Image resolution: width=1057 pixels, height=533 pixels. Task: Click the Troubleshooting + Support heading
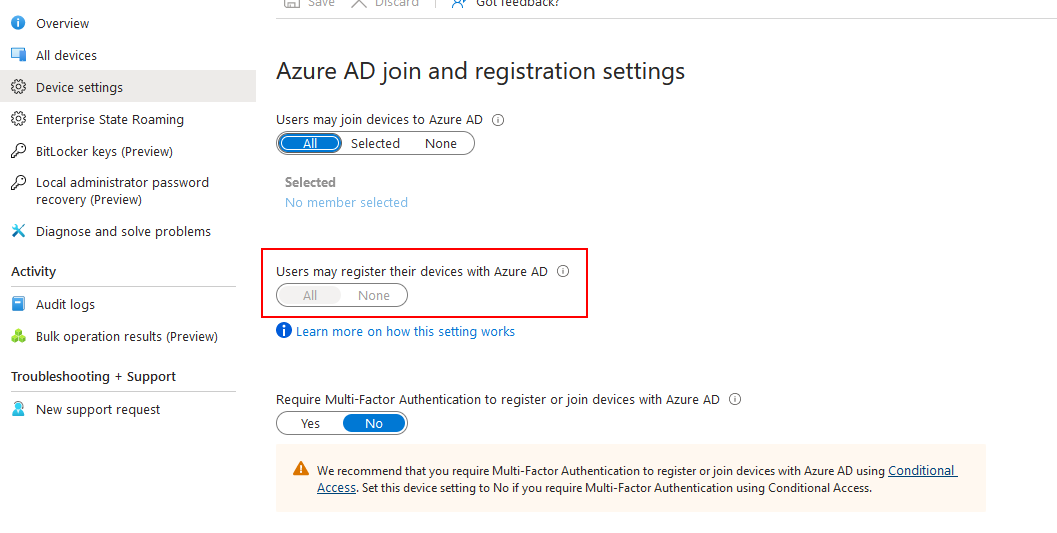click(x=93, y=377)
